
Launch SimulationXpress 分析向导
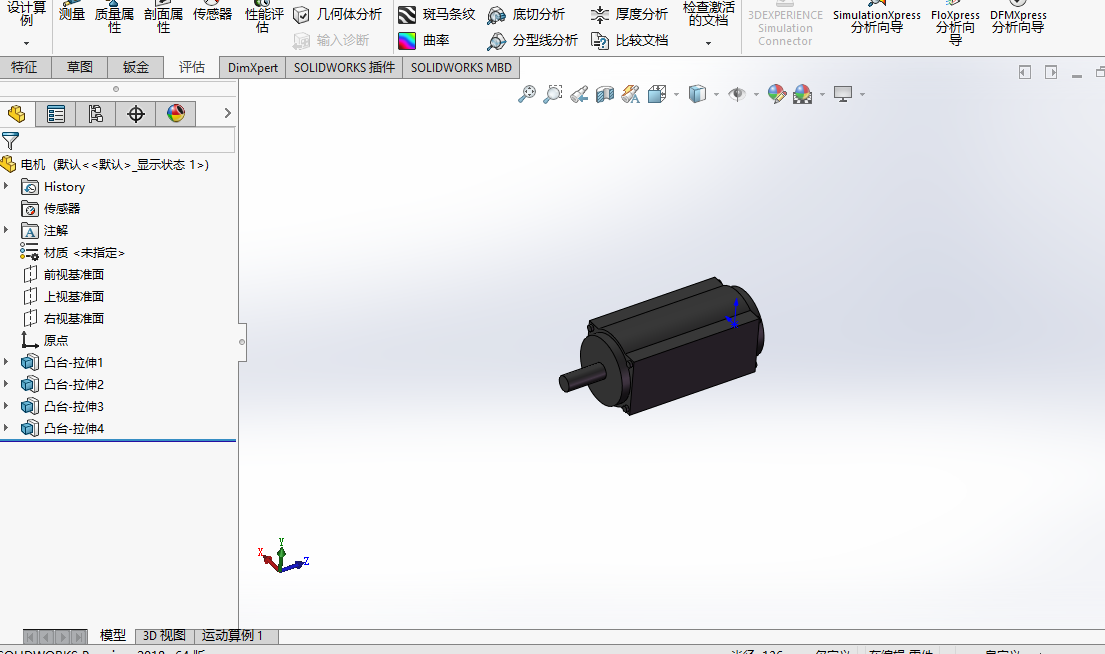point(877,20)
